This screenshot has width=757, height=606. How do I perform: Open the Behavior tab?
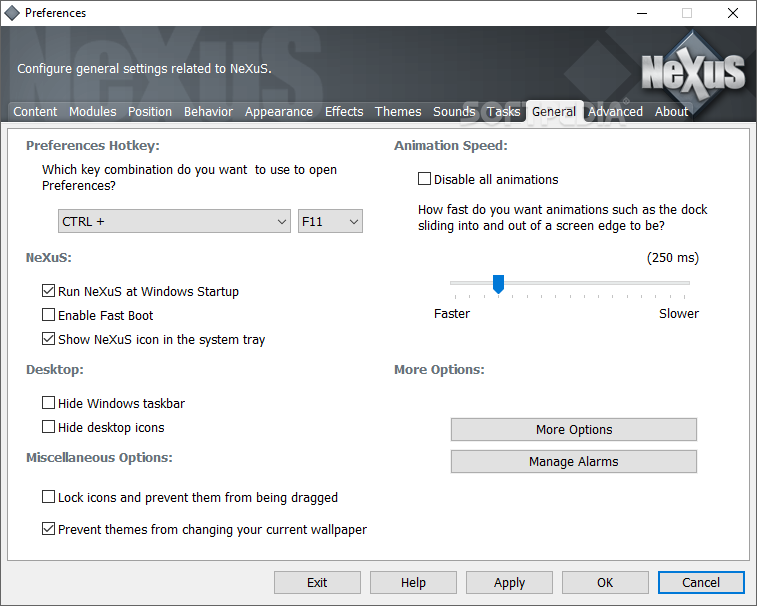click(209, 112)
